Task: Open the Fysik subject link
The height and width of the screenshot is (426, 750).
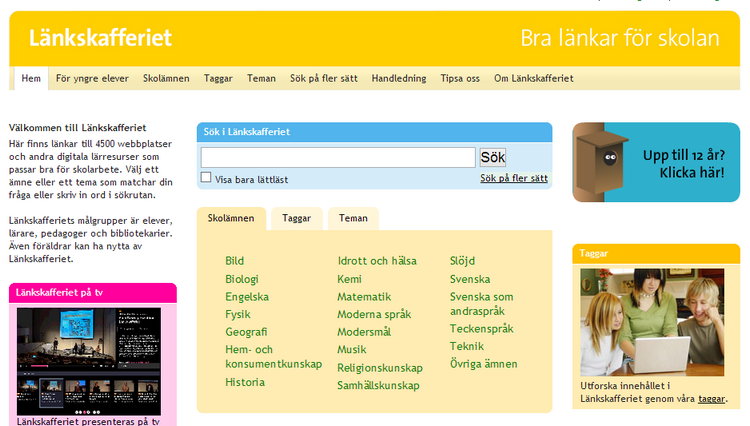Action: click(x=238, y=315)
